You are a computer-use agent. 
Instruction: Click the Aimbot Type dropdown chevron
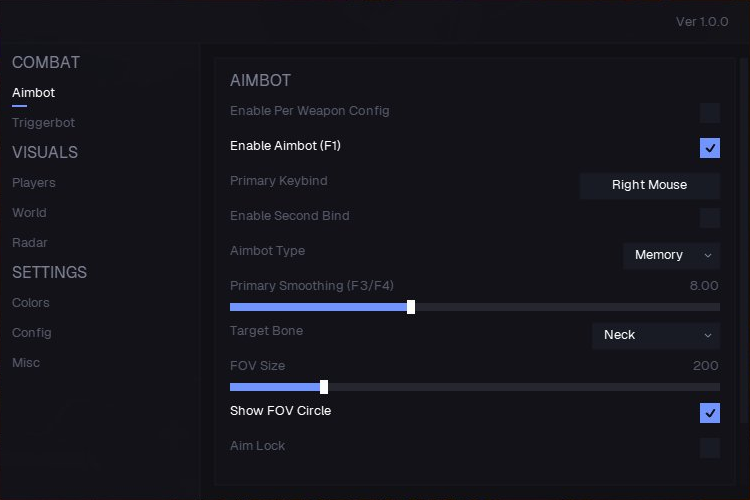(708, 256)
